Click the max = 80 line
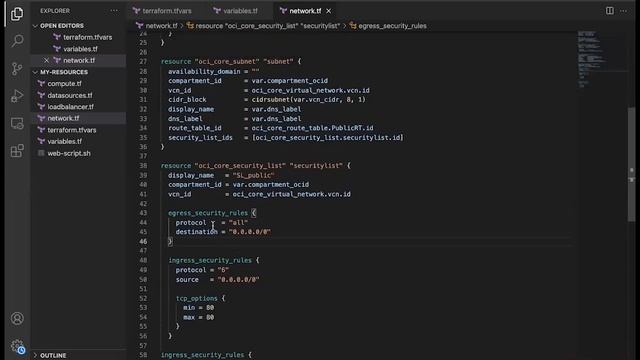Screen dimensions: 640x360 (x=198, y=317)
